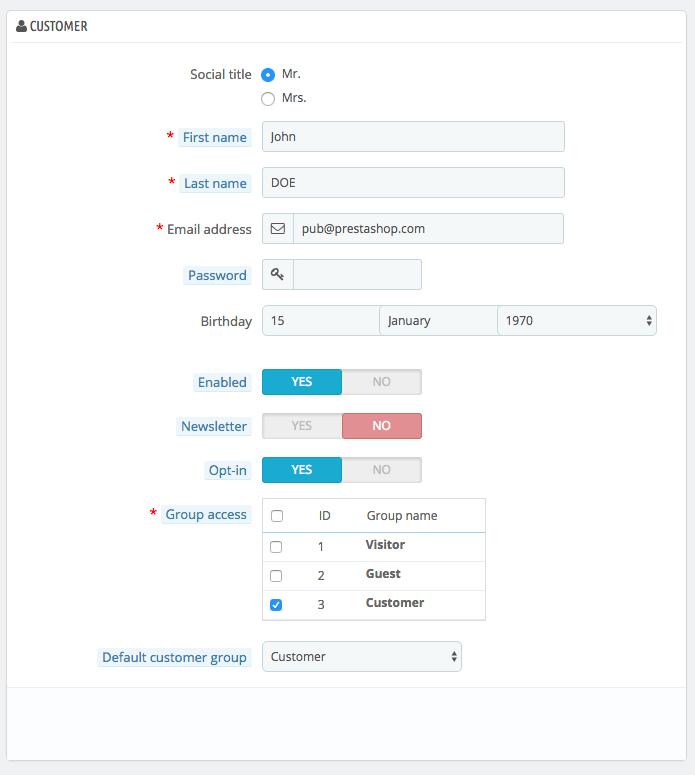The width and height of the screenshot is (695, 775).
Task: Check the Visitor group checkbox
Action: point(276,547)
